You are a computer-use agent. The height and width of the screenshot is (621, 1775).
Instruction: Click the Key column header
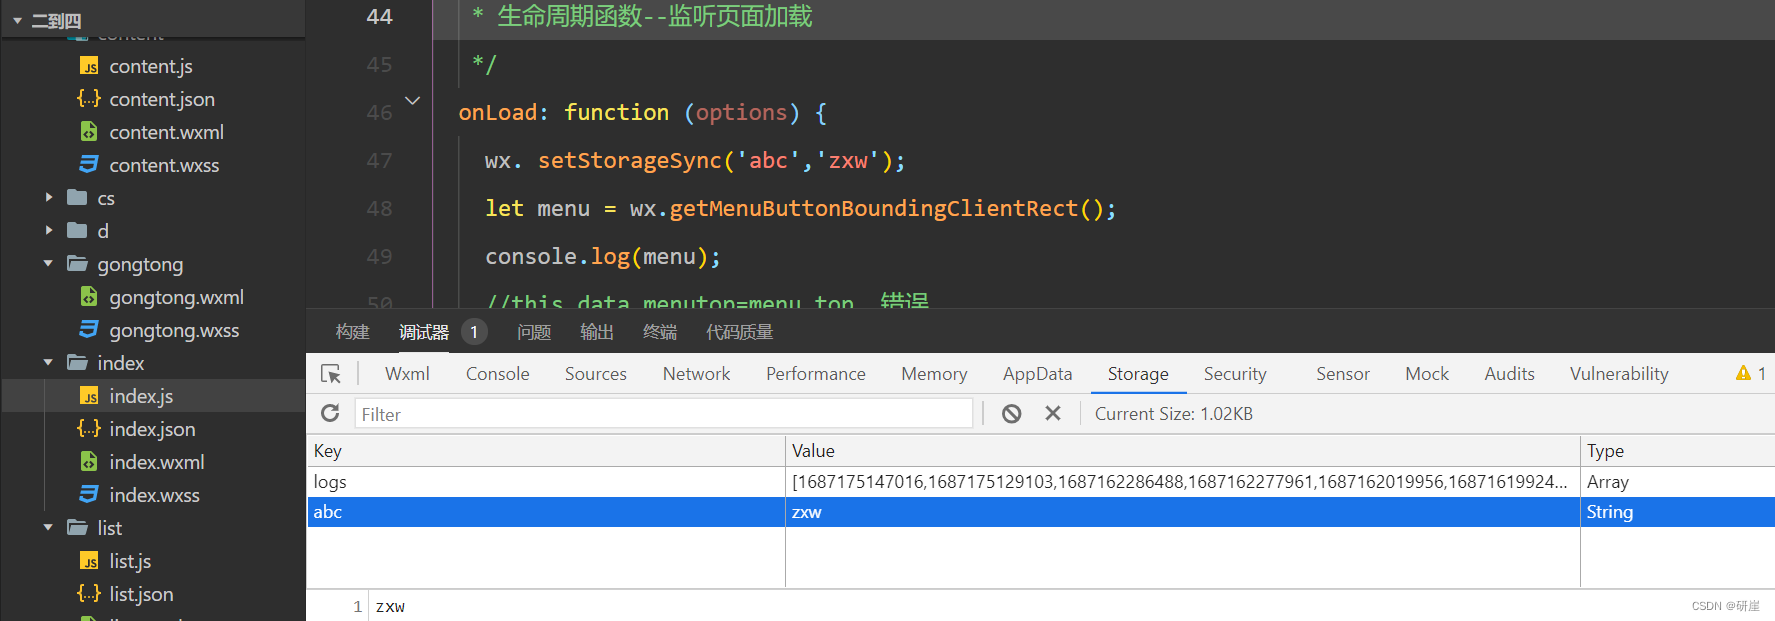[545, 451]
